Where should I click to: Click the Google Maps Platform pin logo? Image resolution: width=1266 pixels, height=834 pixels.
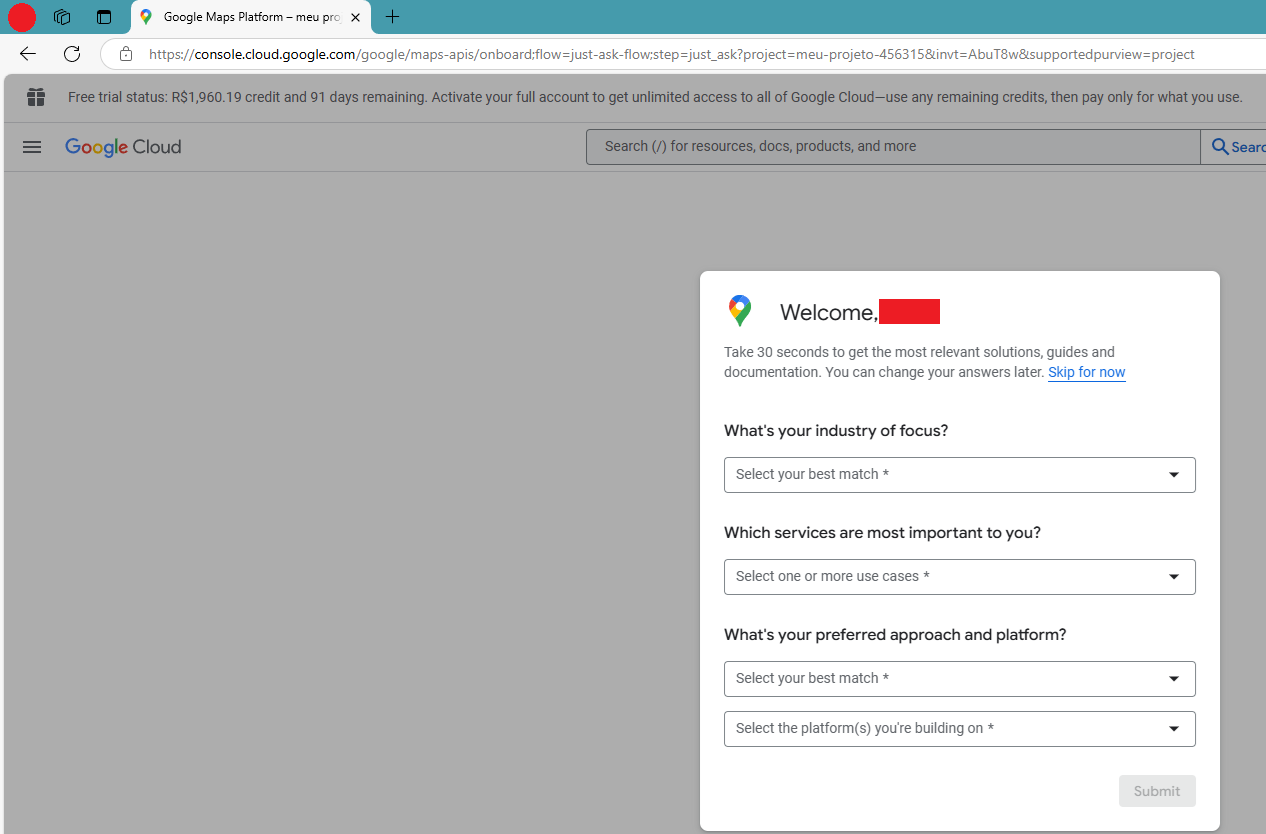[x=739, y=310]
